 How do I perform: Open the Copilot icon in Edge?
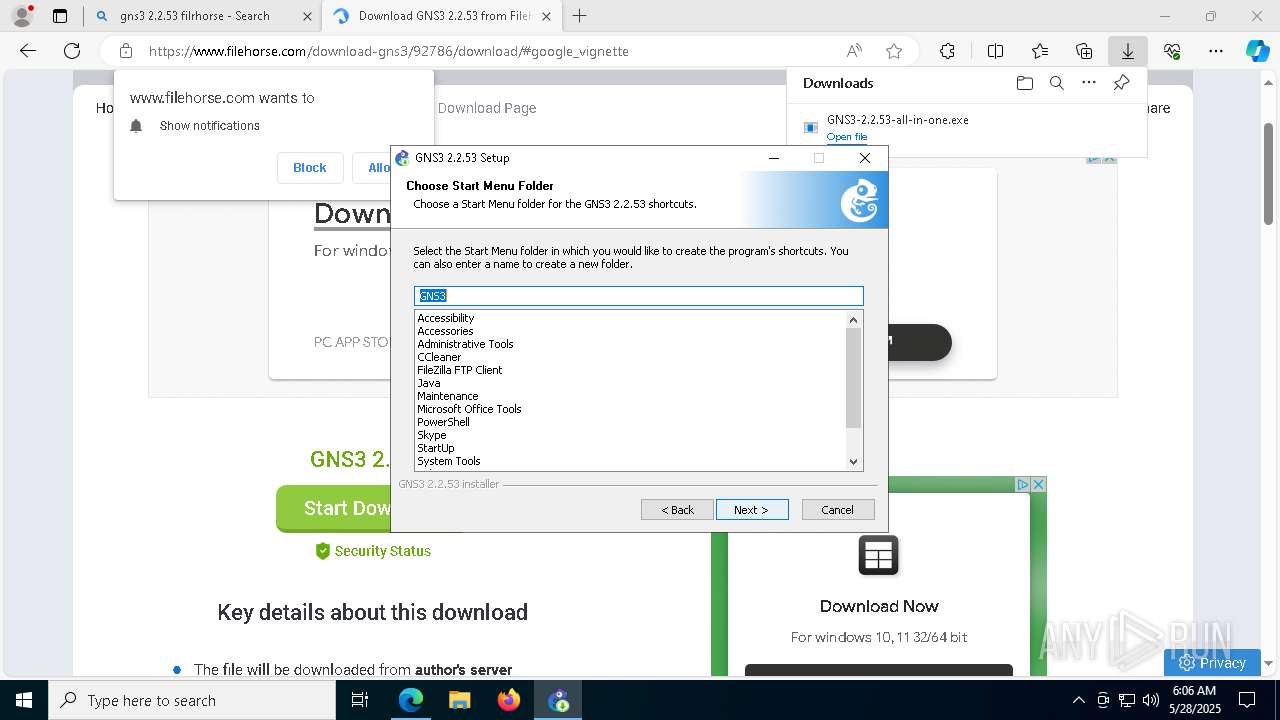coord(1257,51)
